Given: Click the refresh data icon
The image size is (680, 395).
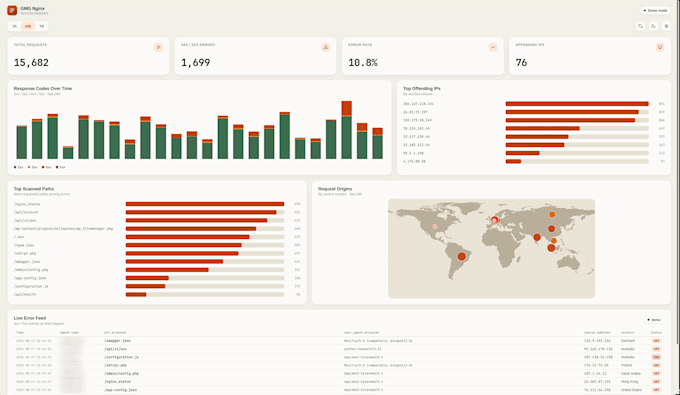Looking at the screenshot, I should point(640,26).
